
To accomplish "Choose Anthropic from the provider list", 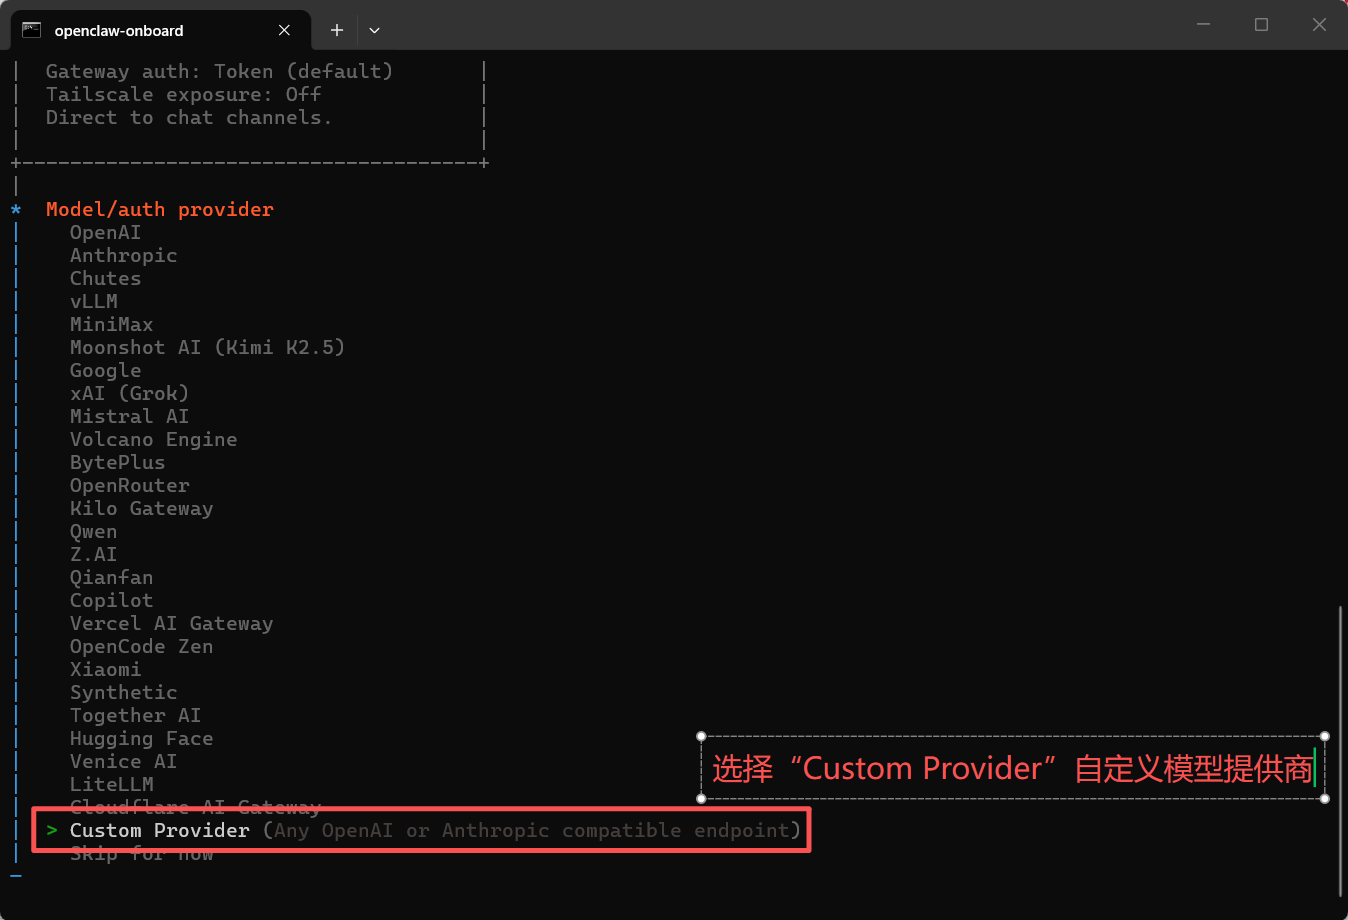I will click(123, 256).
